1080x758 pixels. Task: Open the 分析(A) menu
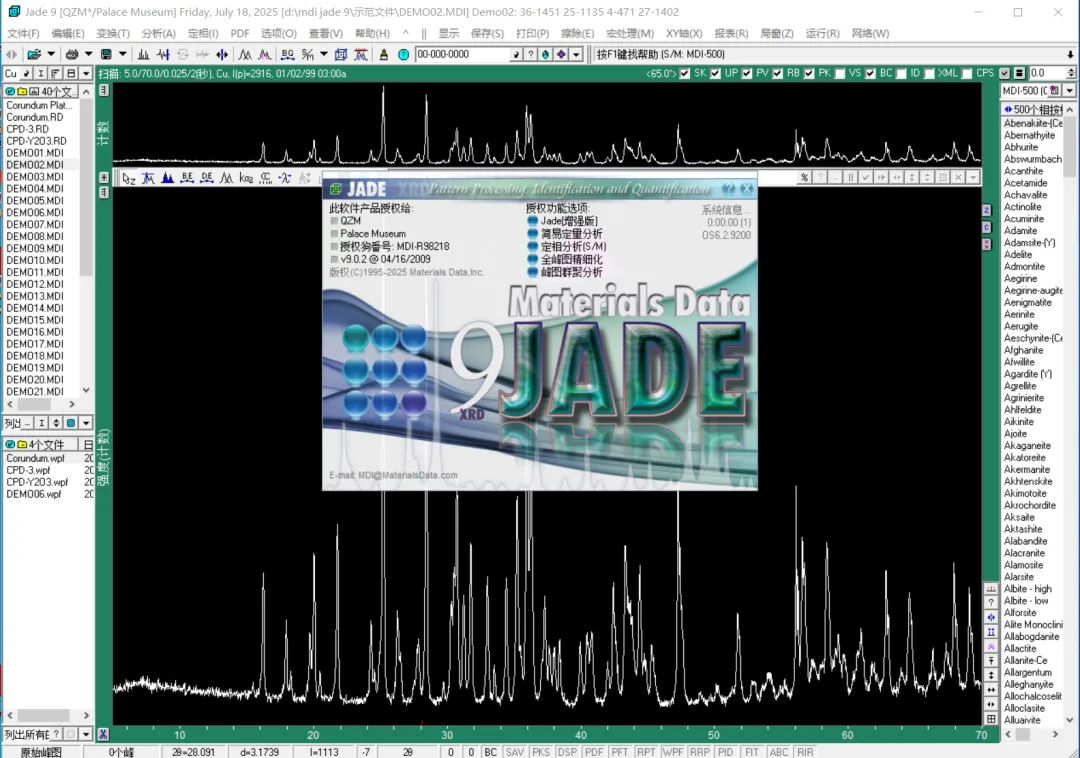click(158, 33)
